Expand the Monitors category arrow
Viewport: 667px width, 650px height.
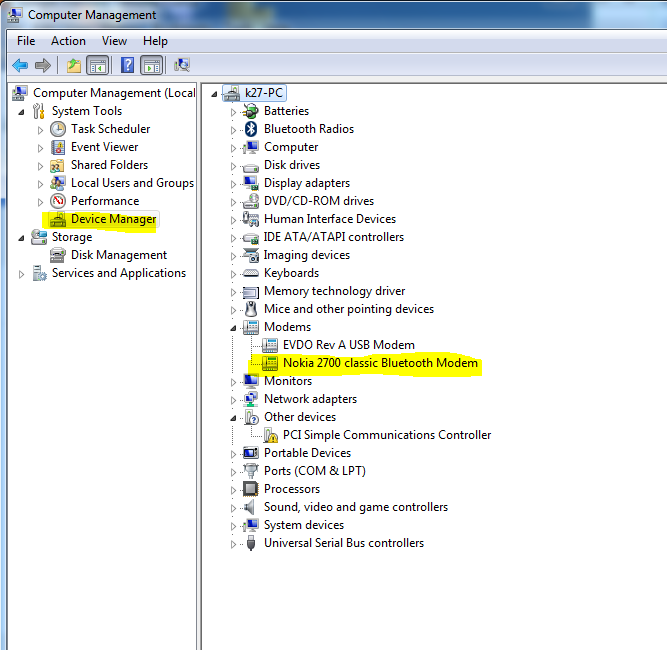click(233, 382)
